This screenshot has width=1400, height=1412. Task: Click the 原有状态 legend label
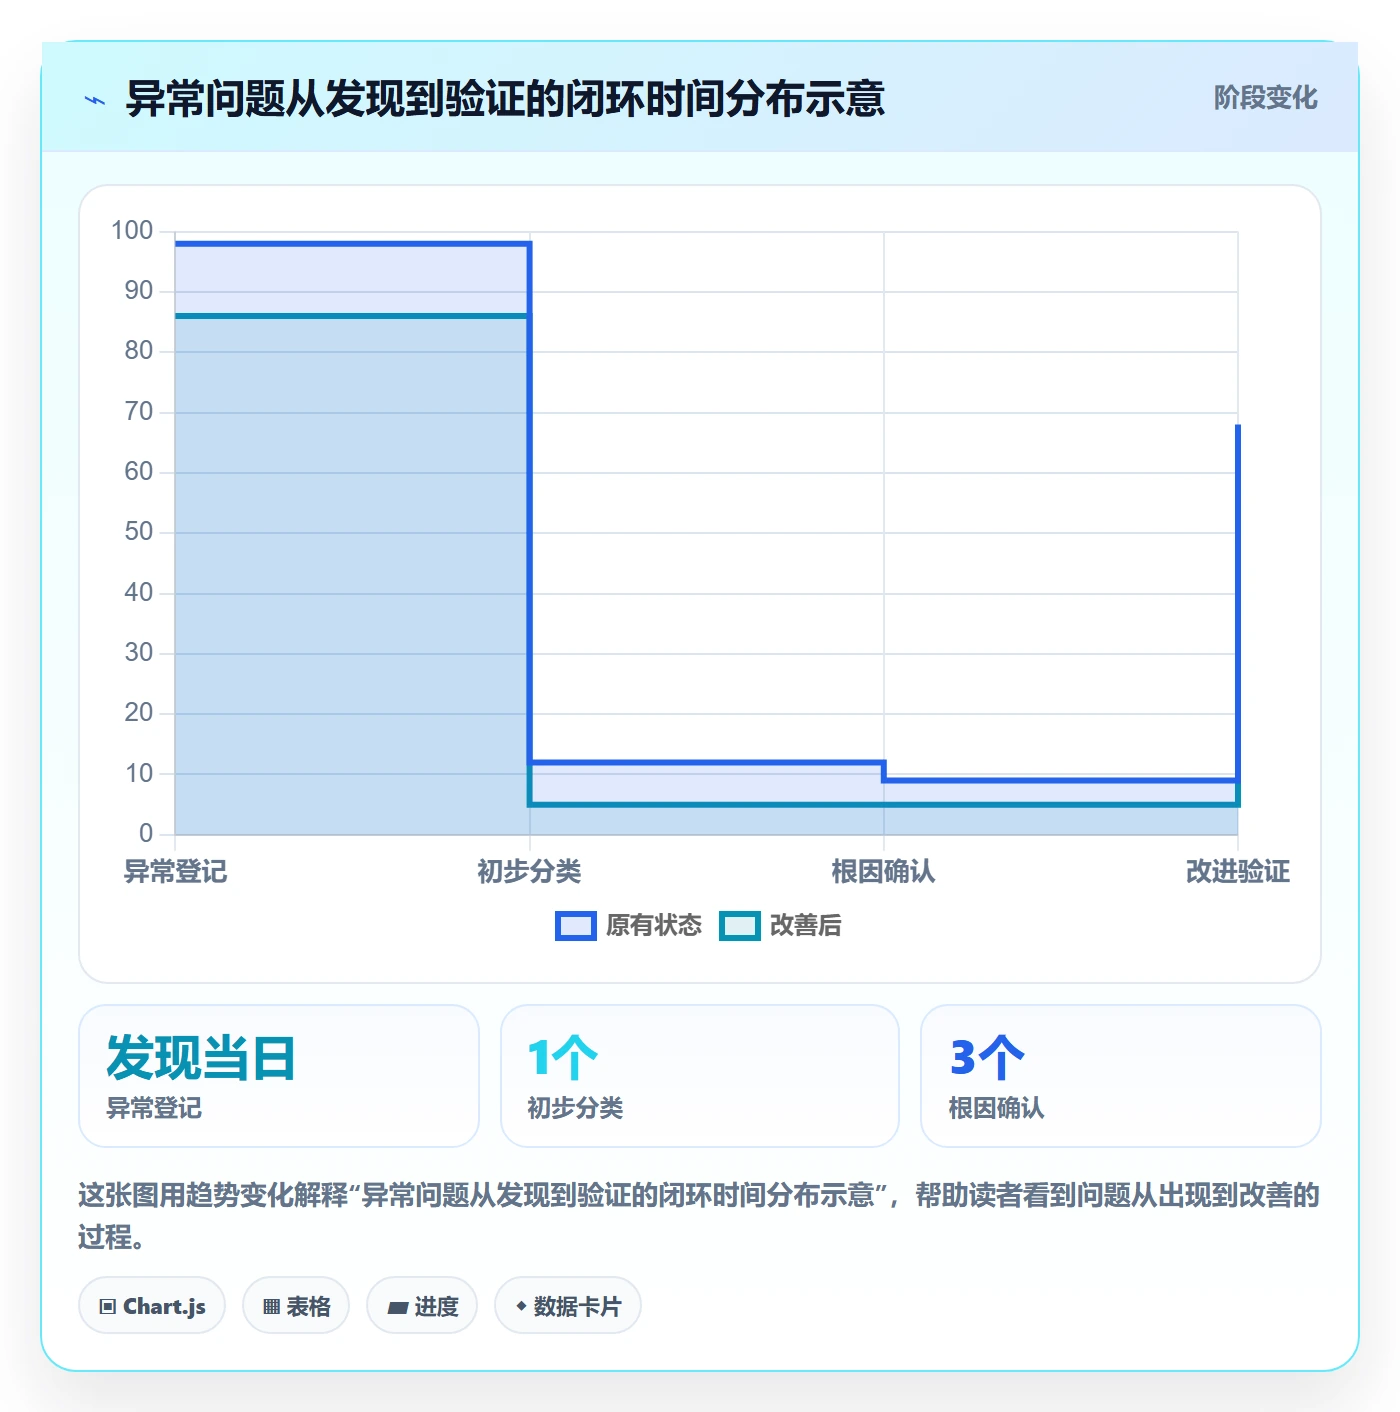click(654, 926)
